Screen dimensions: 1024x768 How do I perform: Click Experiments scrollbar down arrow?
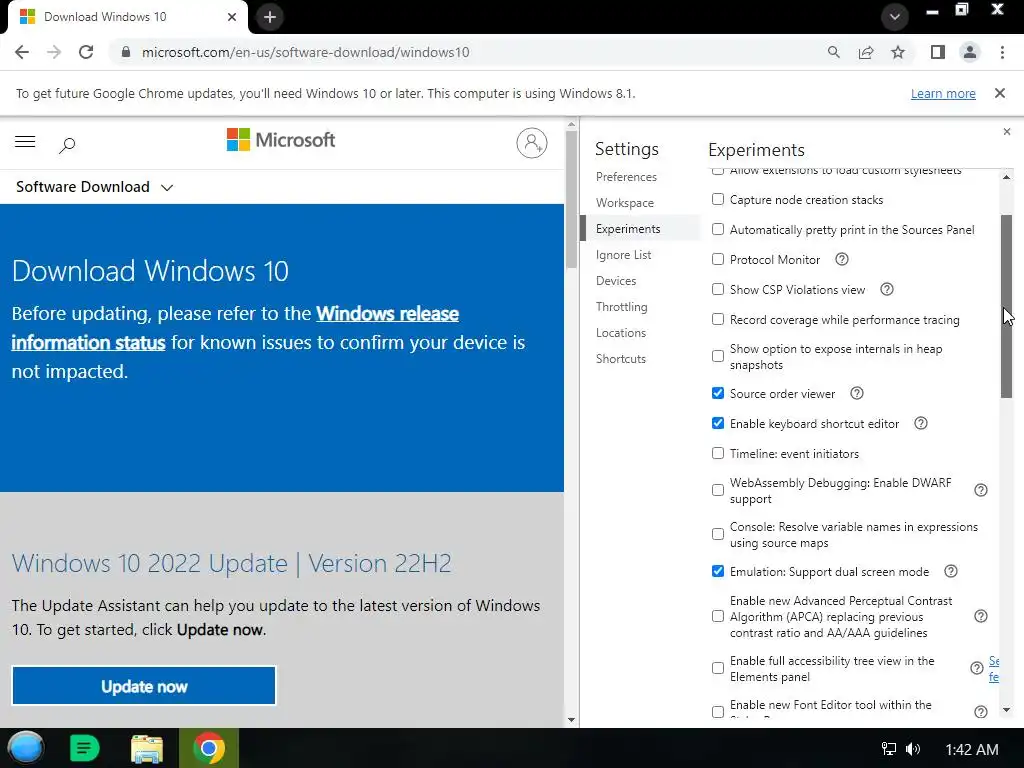[1006, 710]
